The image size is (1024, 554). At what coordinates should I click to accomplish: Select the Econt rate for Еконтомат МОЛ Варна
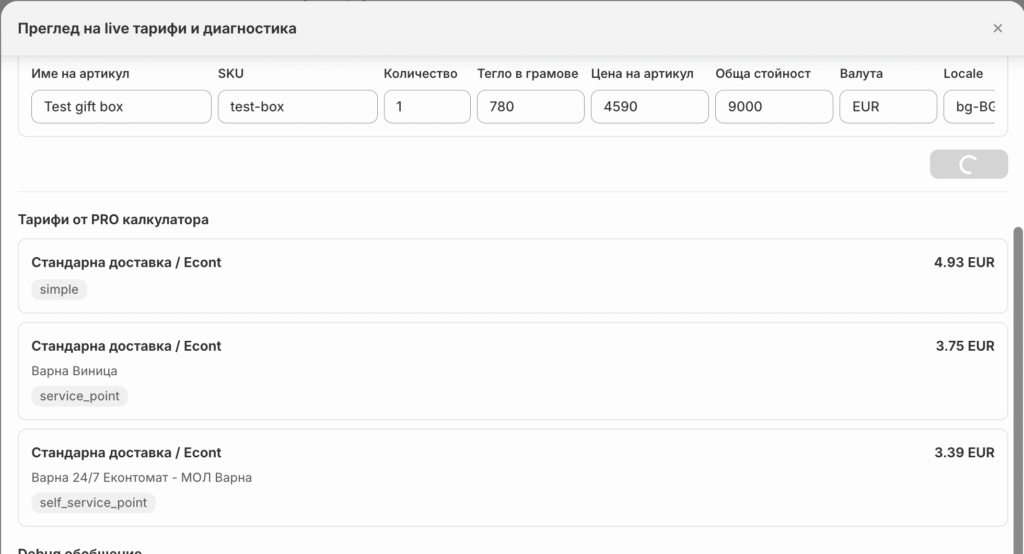click(x=513, y=478)
